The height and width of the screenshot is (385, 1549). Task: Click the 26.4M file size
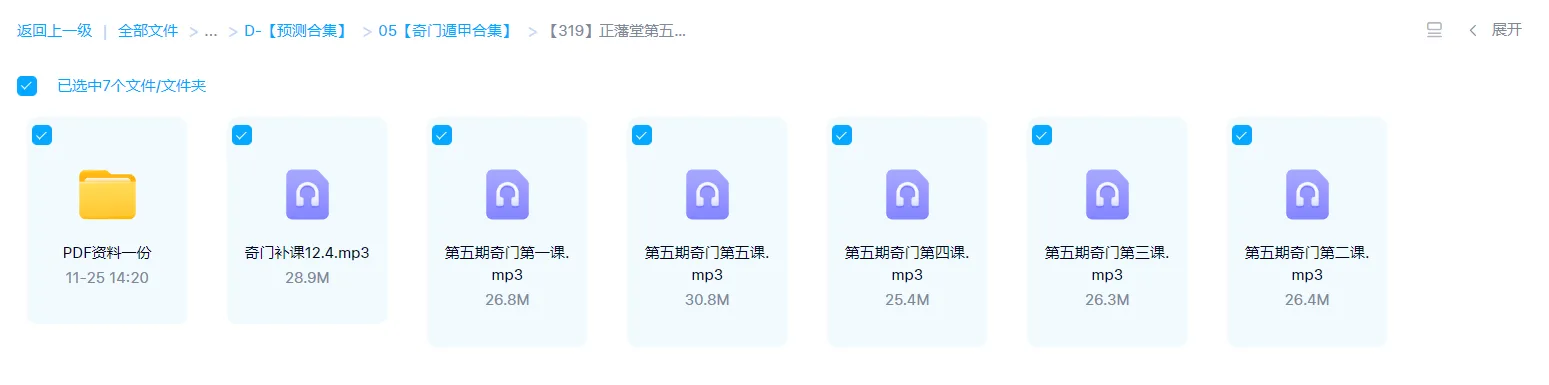[x=1307, y=300]
